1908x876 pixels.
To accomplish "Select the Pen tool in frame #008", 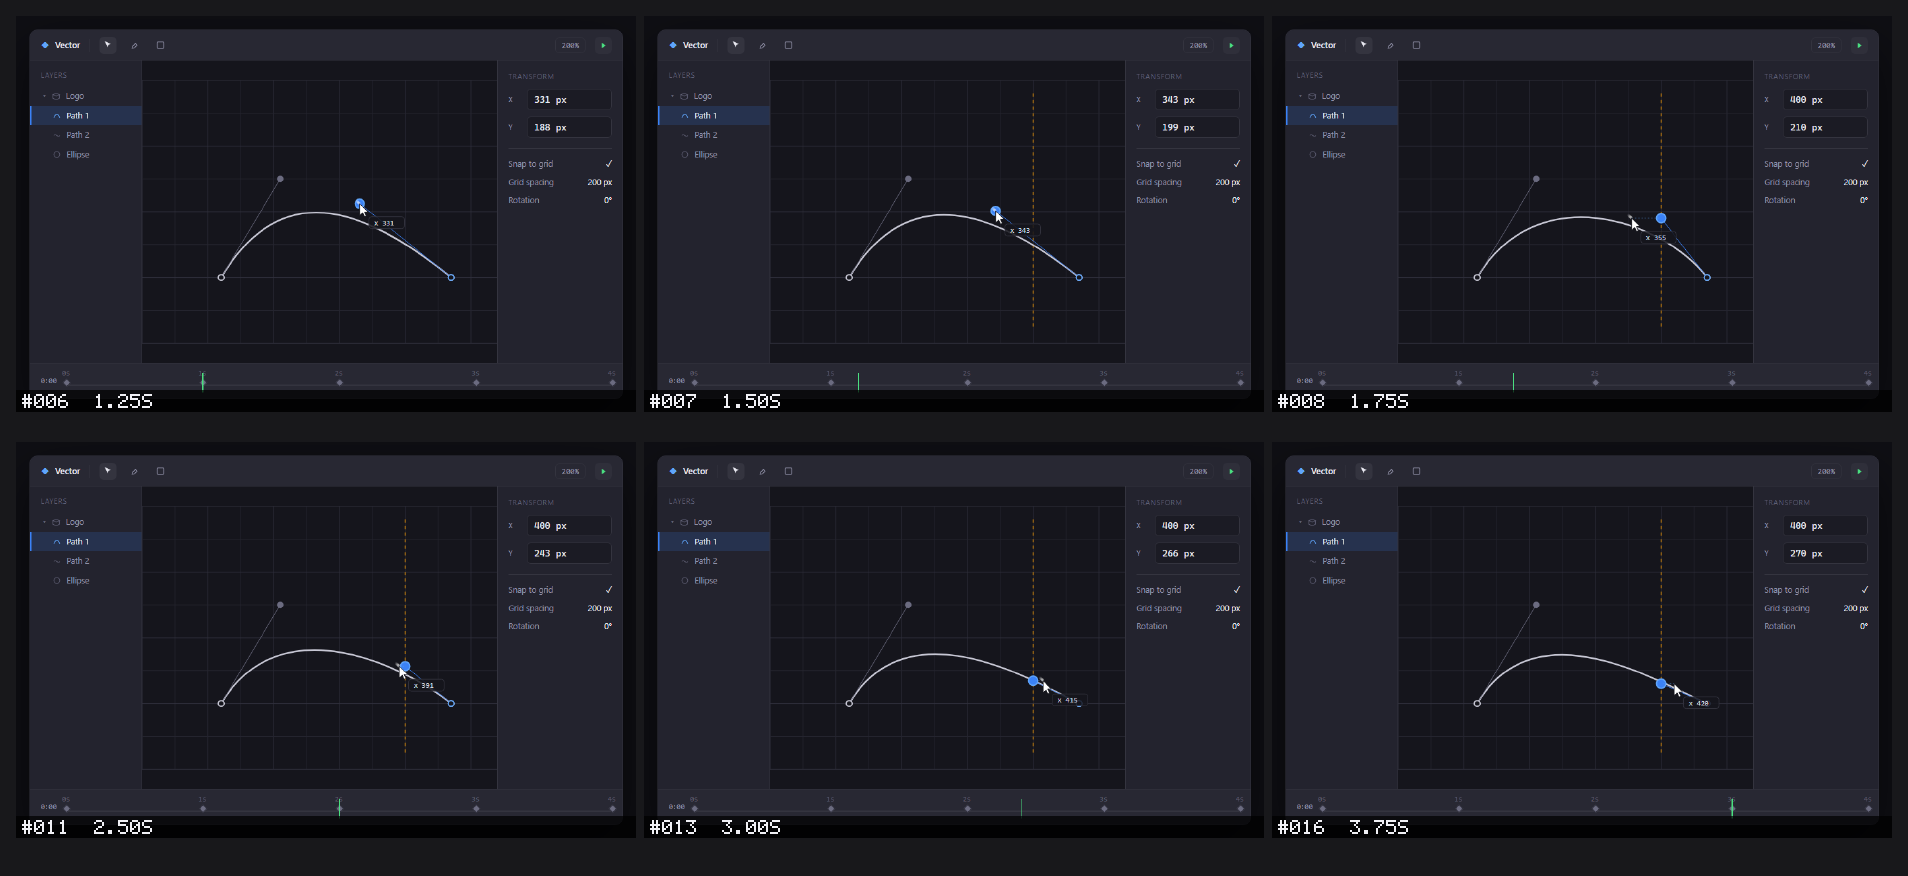I will coord(1390,45).
